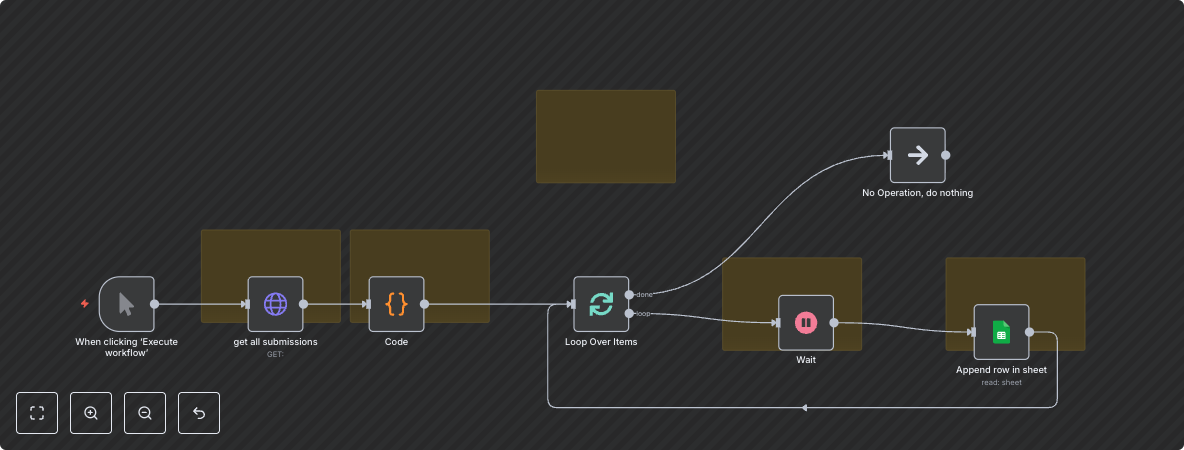The width and height of the screenshot is (1184, 450).
Task: Select the Wait node with pause icon
Action: [806, 323]
